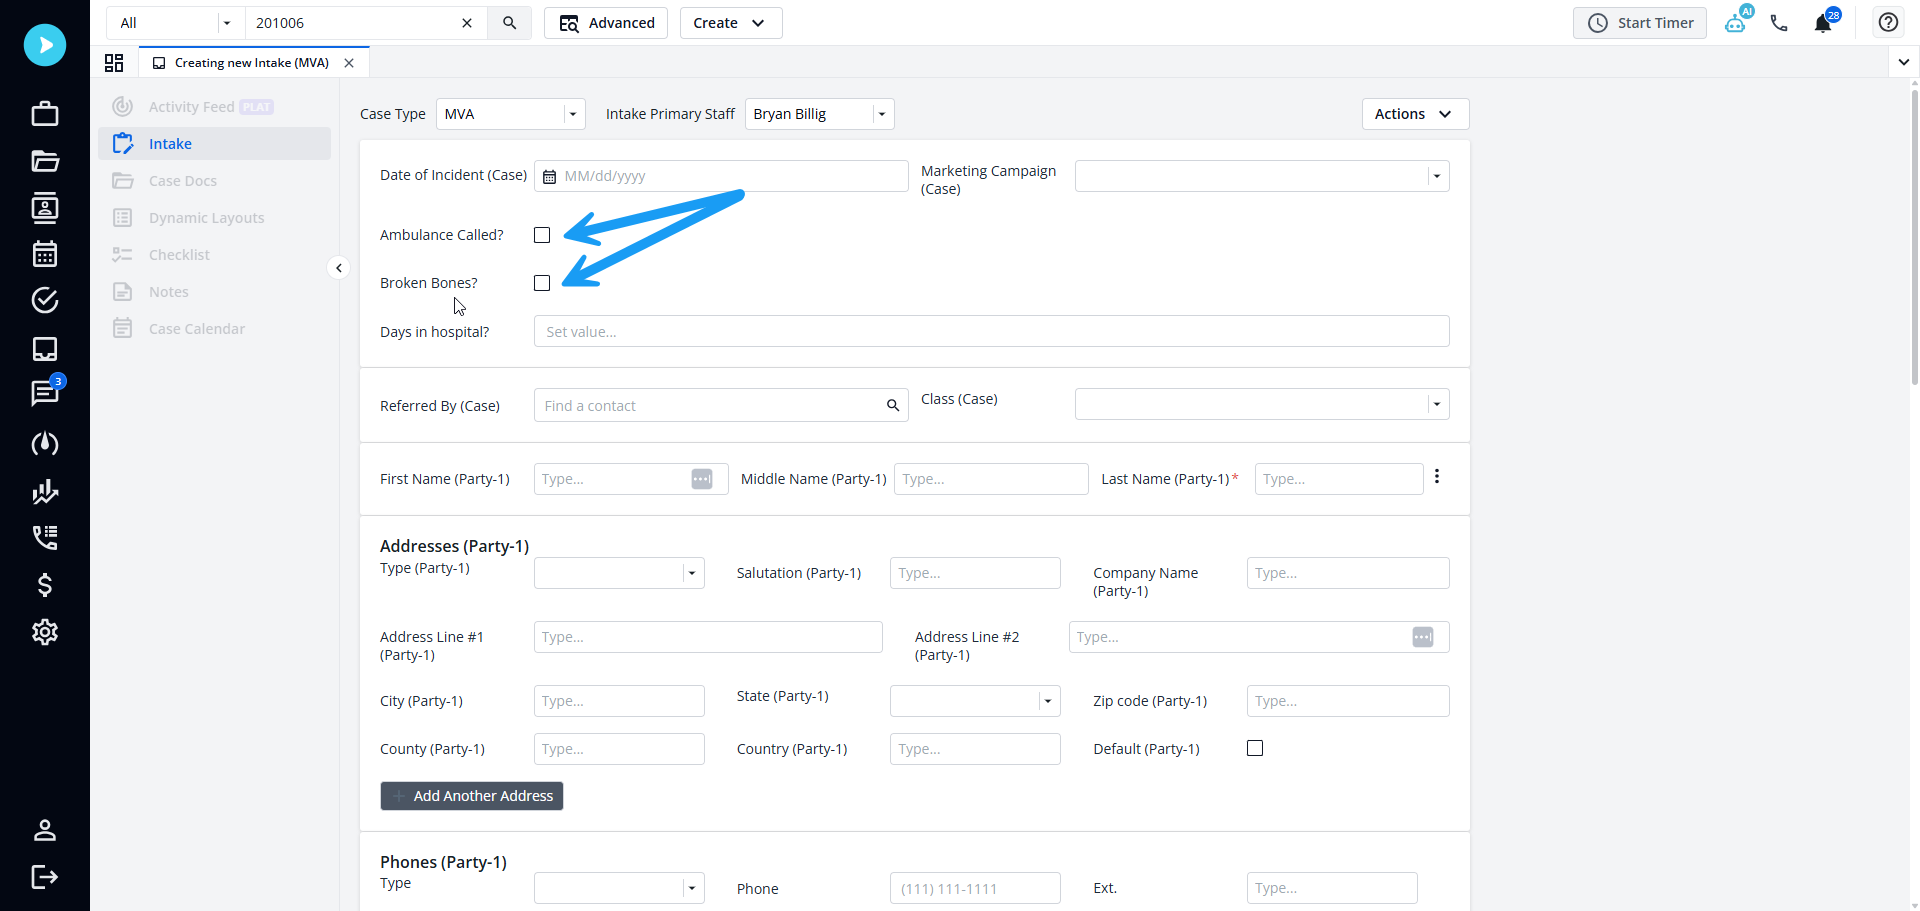The width and height of the screenshot is (1920, 911).
Task: Open the phone Type dropdown
Action: (x=619, y=888)
